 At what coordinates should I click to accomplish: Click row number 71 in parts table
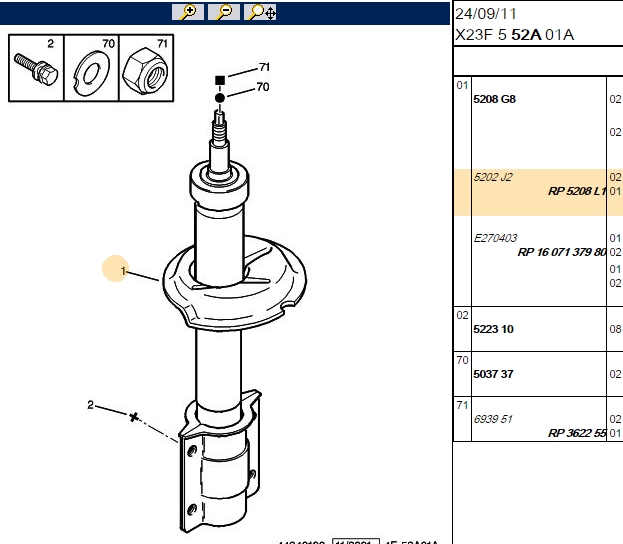tap(462, 405)
